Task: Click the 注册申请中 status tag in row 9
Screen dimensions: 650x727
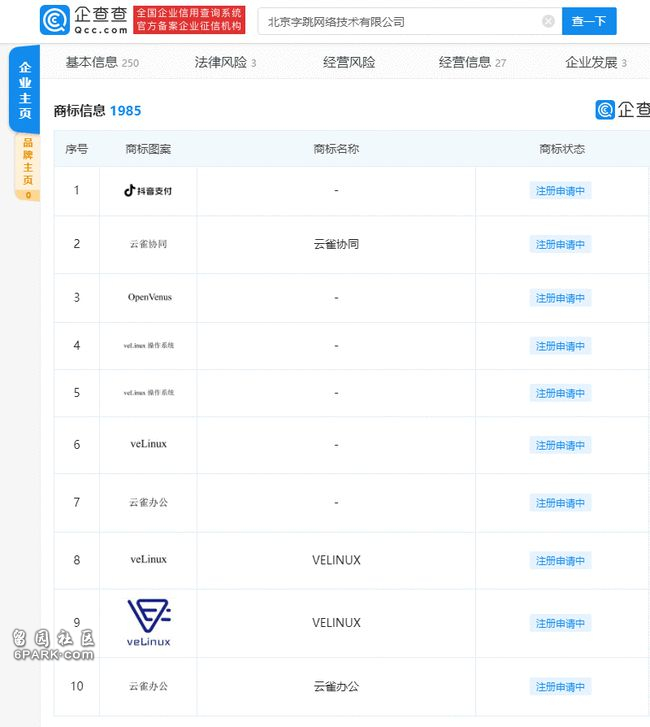Action: click(560, 624)
